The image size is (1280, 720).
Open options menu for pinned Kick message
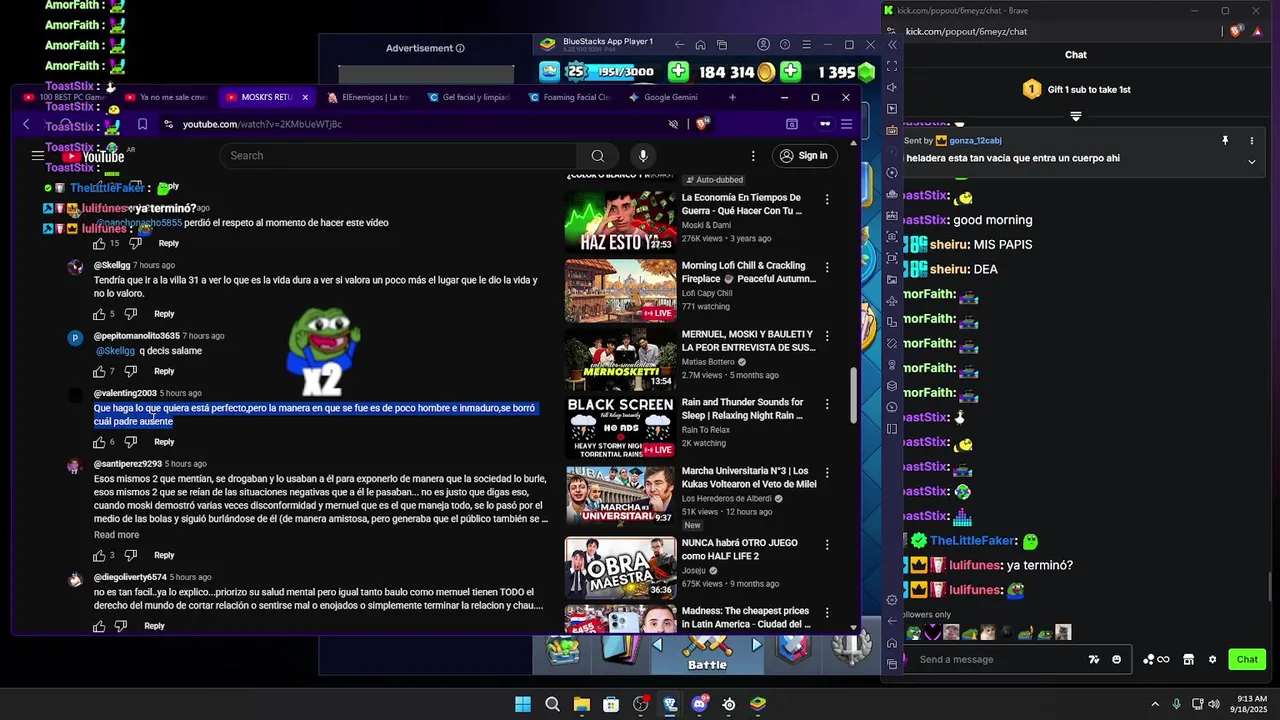coord(1251,141)
